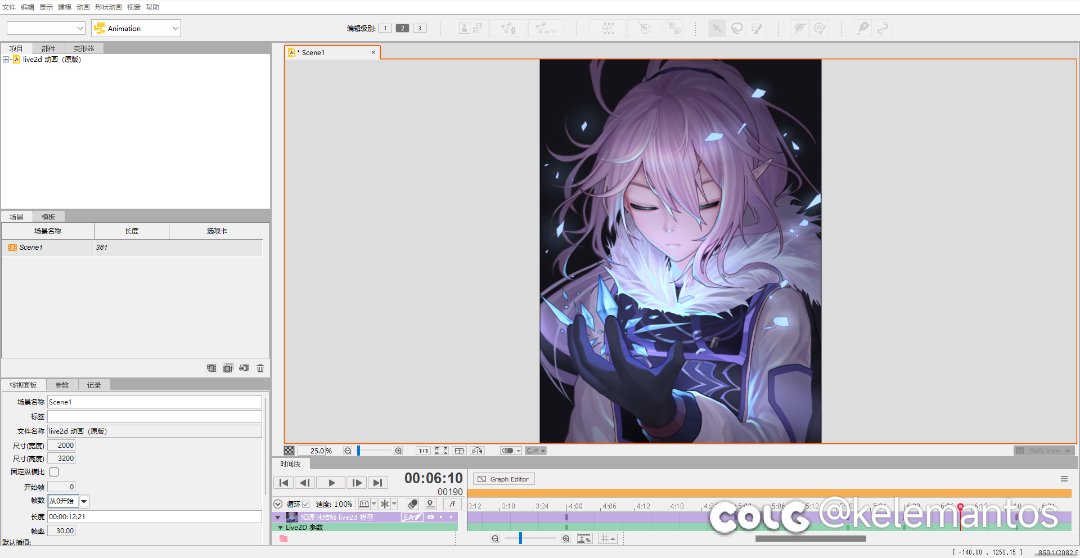Zoom out the timeline with minus magnifier
The image size is (1080, 558).
click(x=495, y=539)
